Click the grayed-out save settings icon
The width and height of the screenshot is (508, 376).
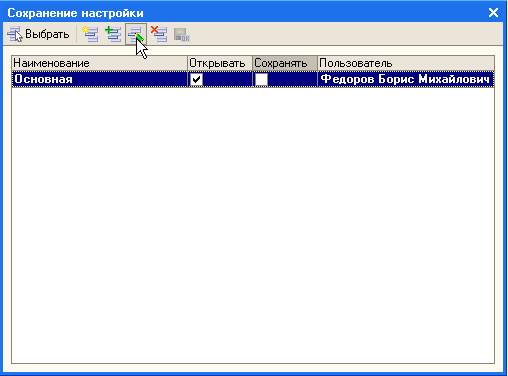click(x=182, y=35)
